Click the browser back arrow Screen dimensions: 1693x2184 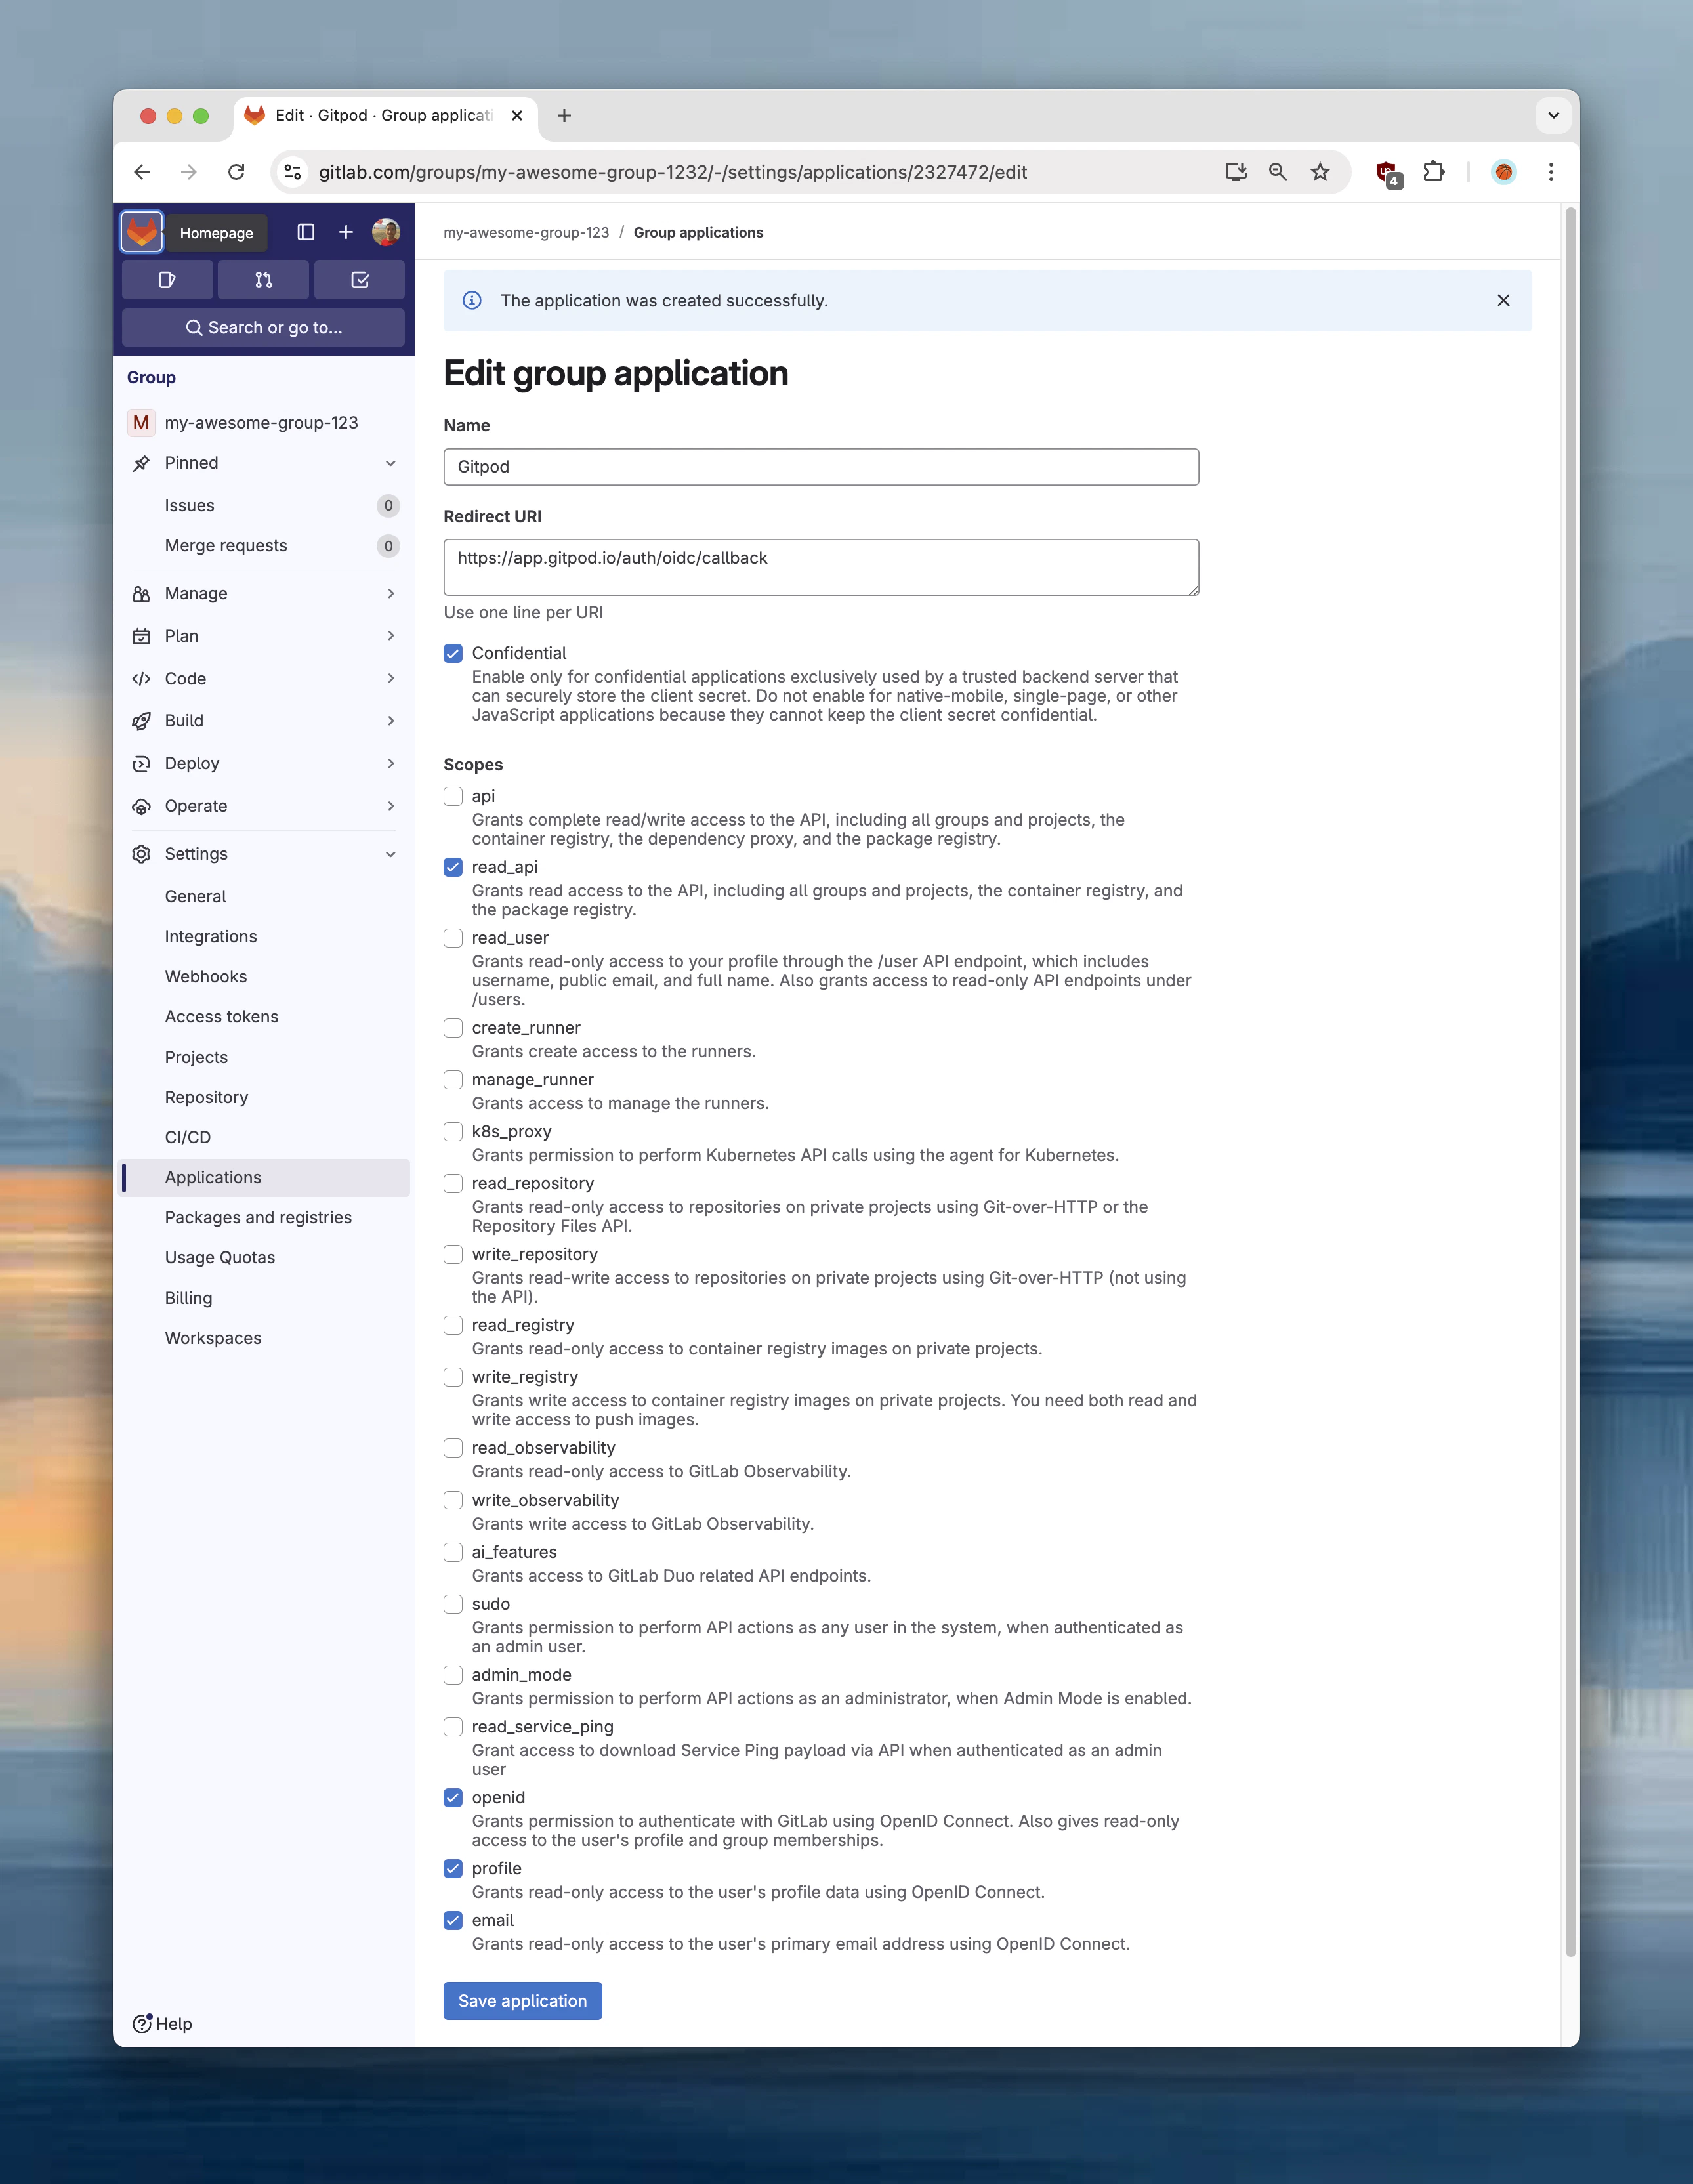(x=142, y=172)
